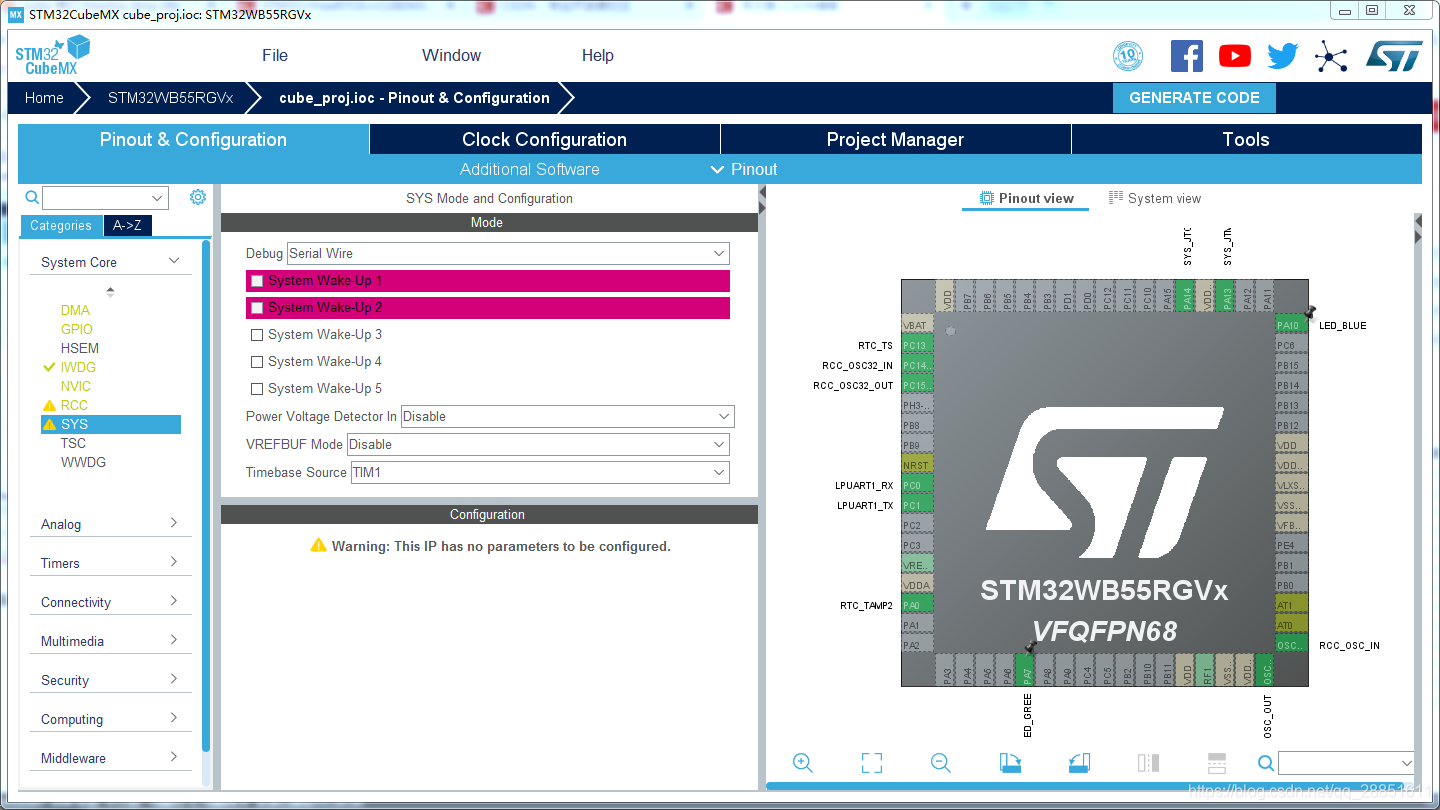Click green PA0 RTC_TAMP2 pin
The width and height of the screenshot is (1440, 810).
point(917,605)
